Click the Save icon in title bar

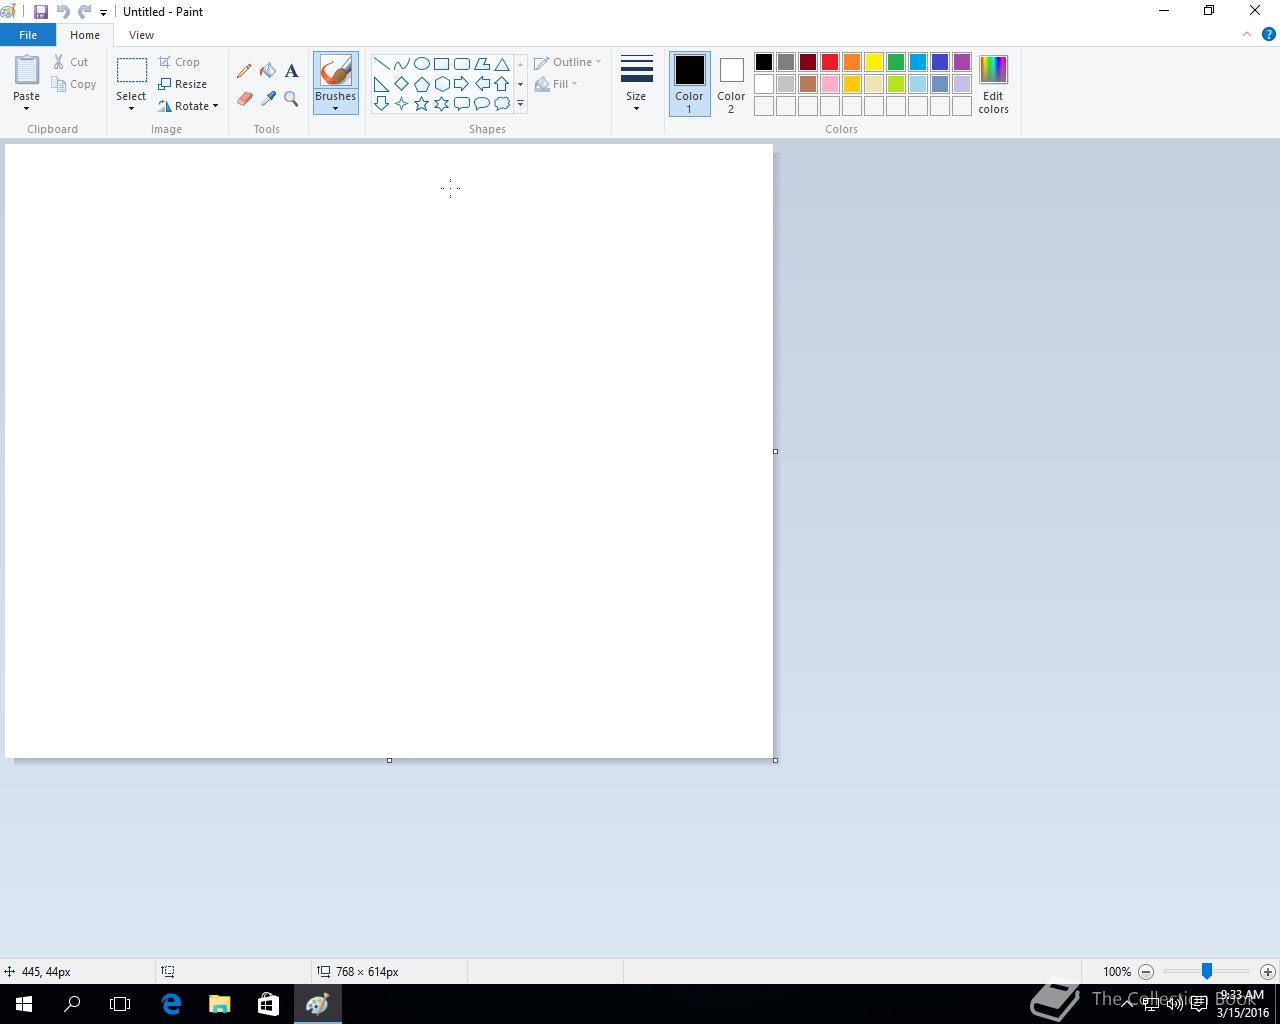coord(41,12)
